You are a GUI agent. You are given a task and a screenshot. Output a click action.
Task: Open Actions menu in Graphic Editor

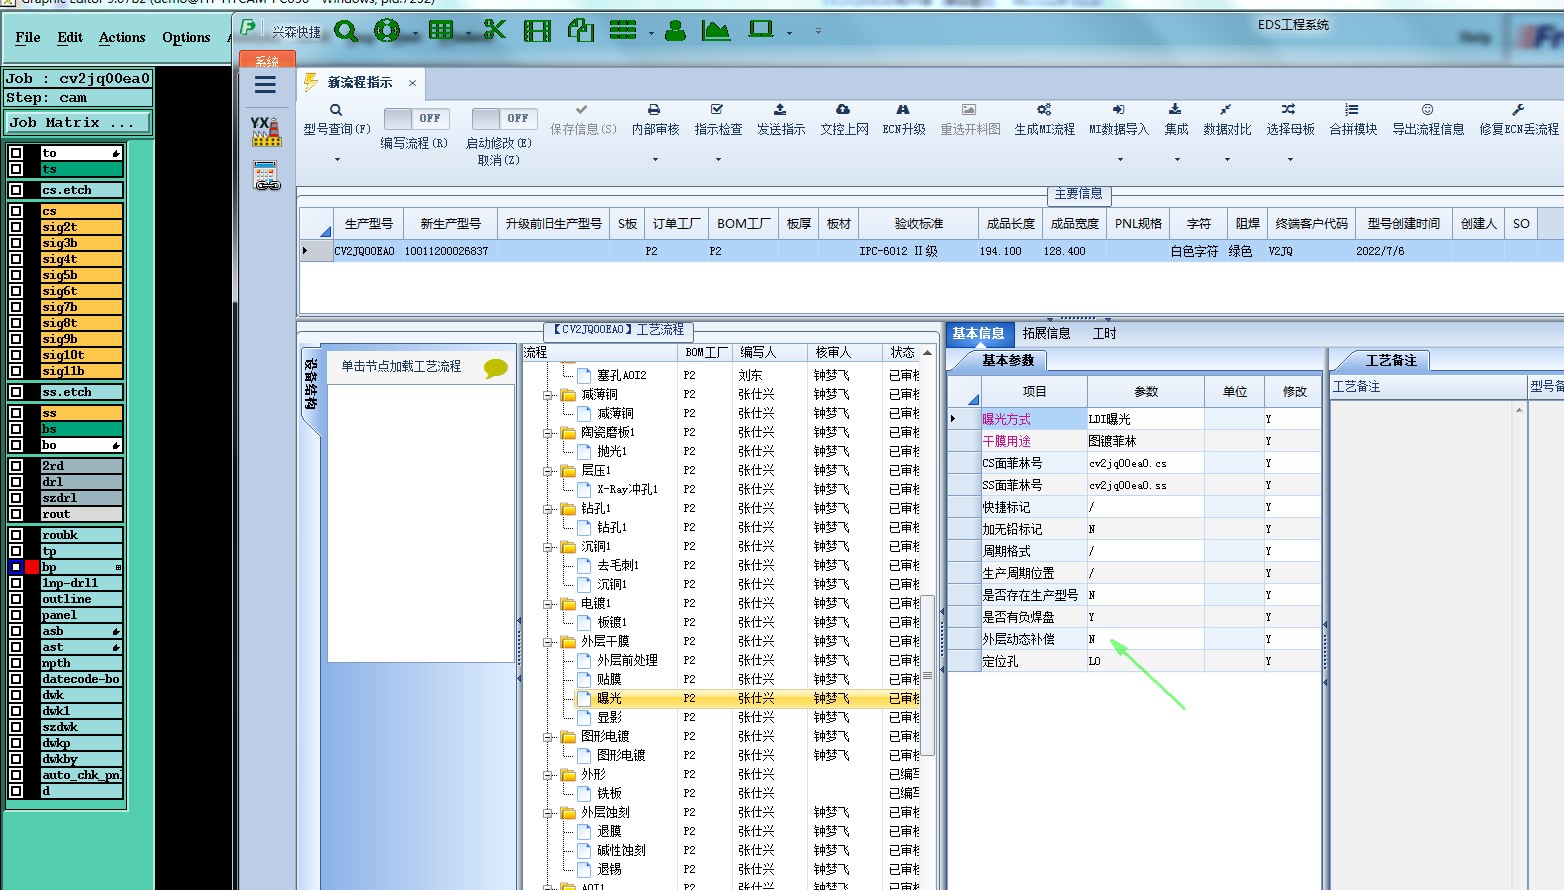pos(122,38)
